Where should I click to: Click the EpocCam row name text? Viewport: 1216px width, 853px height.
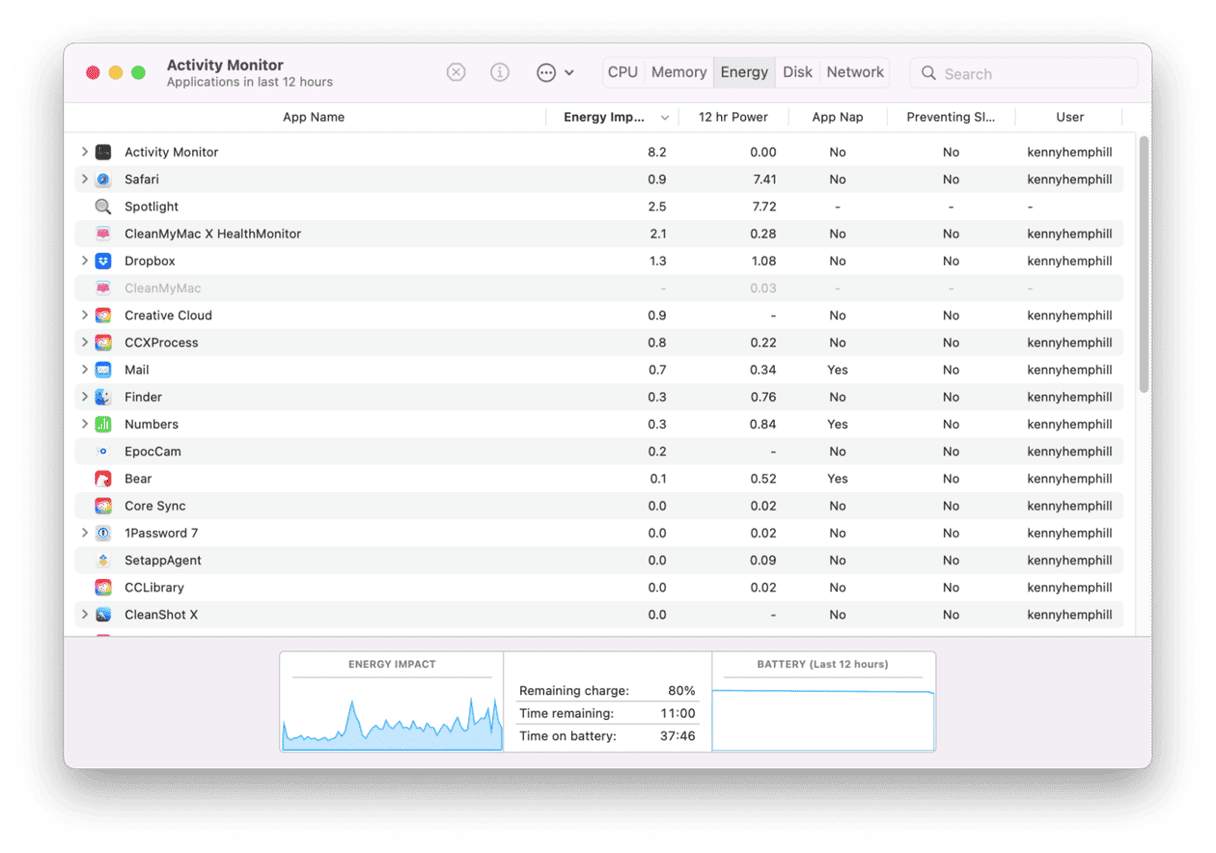153,451
